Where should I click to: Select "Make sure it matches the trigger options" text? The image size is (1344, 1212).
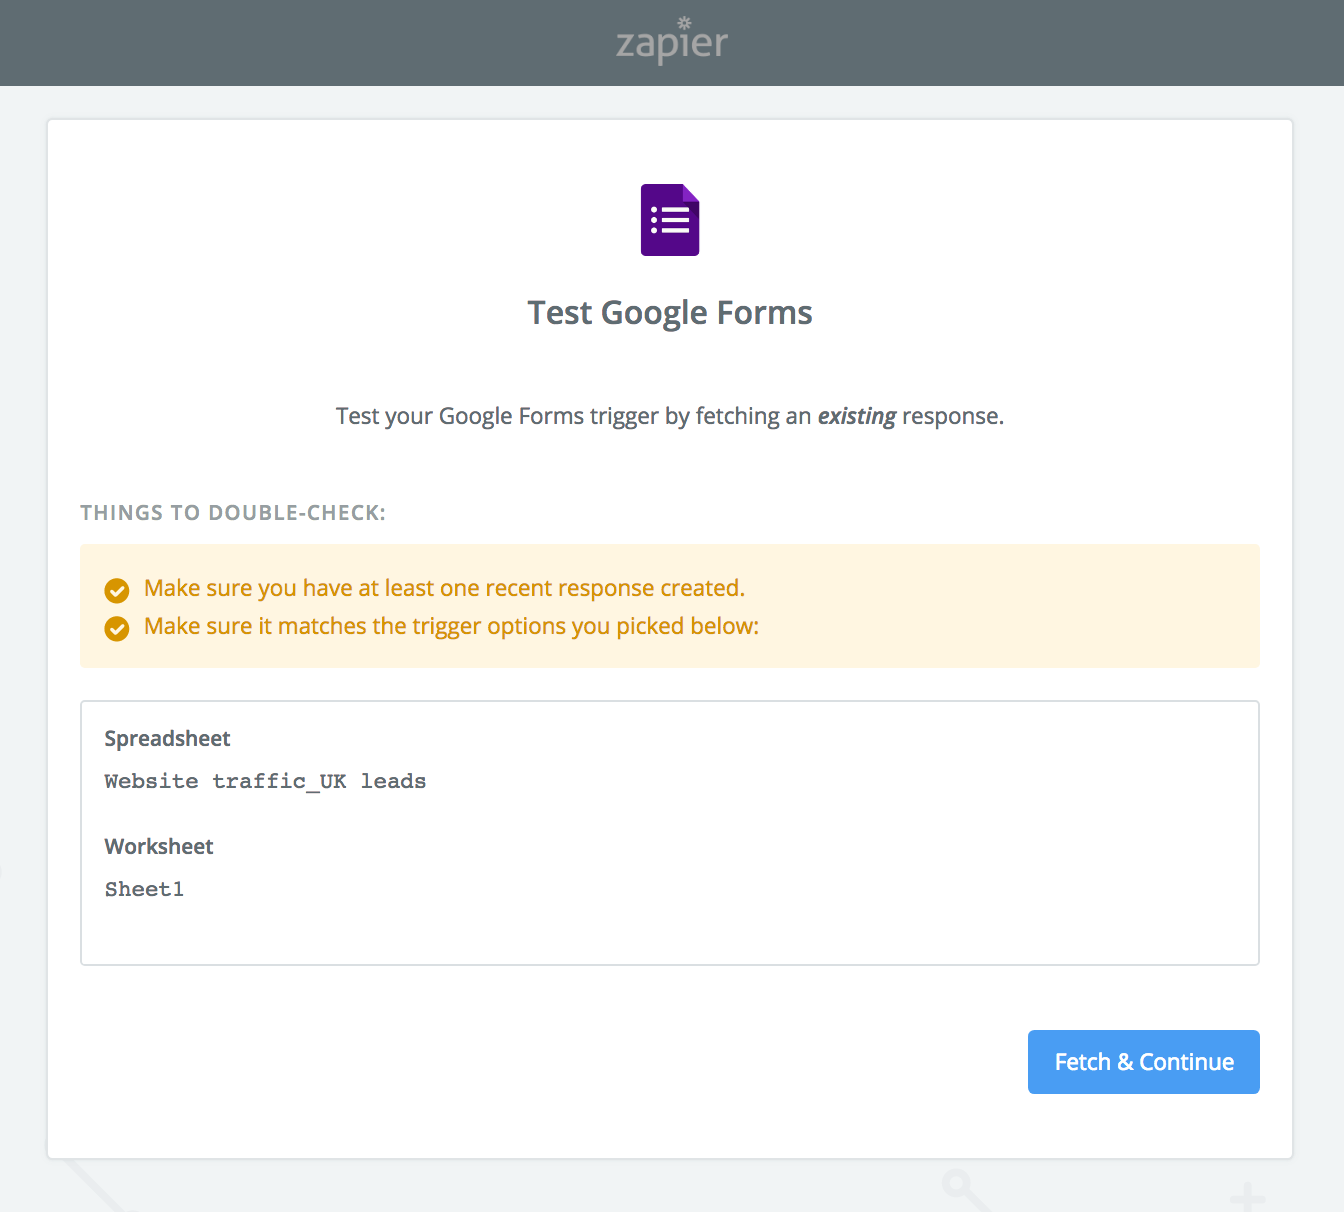(x=451, y=626)
